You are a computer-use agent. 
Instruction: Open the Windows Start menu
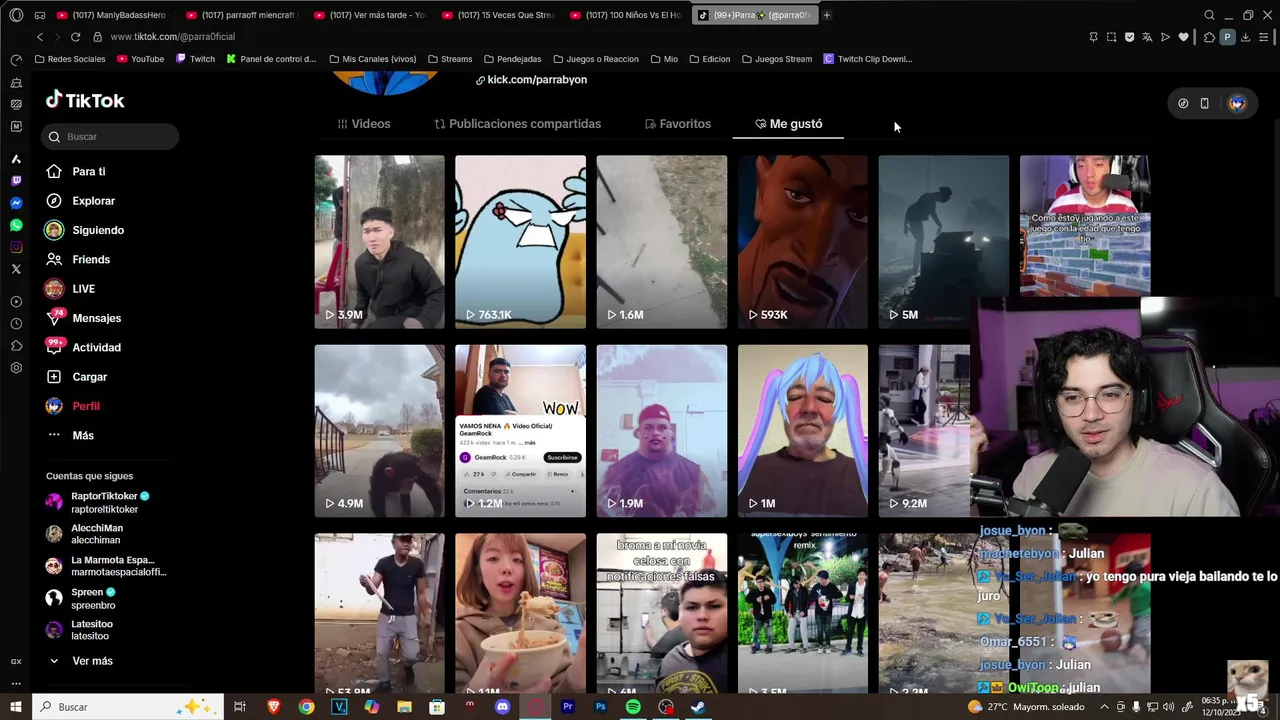[x=16, y=707]
